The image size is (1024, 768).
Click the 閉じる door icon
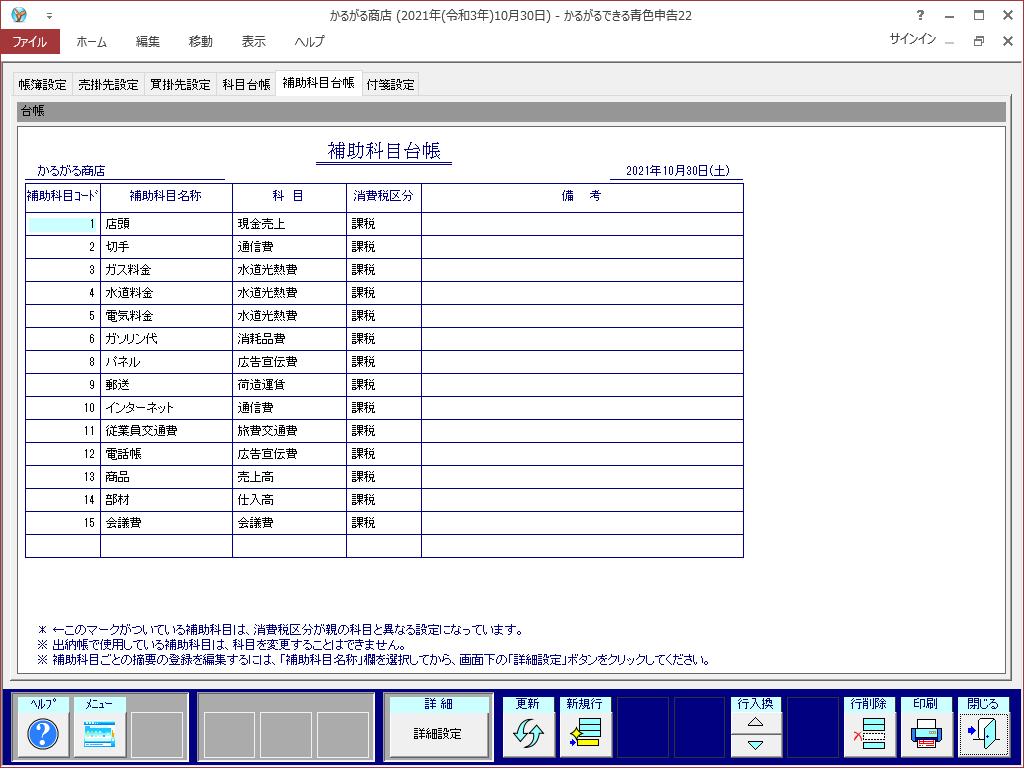click(983, 733)
